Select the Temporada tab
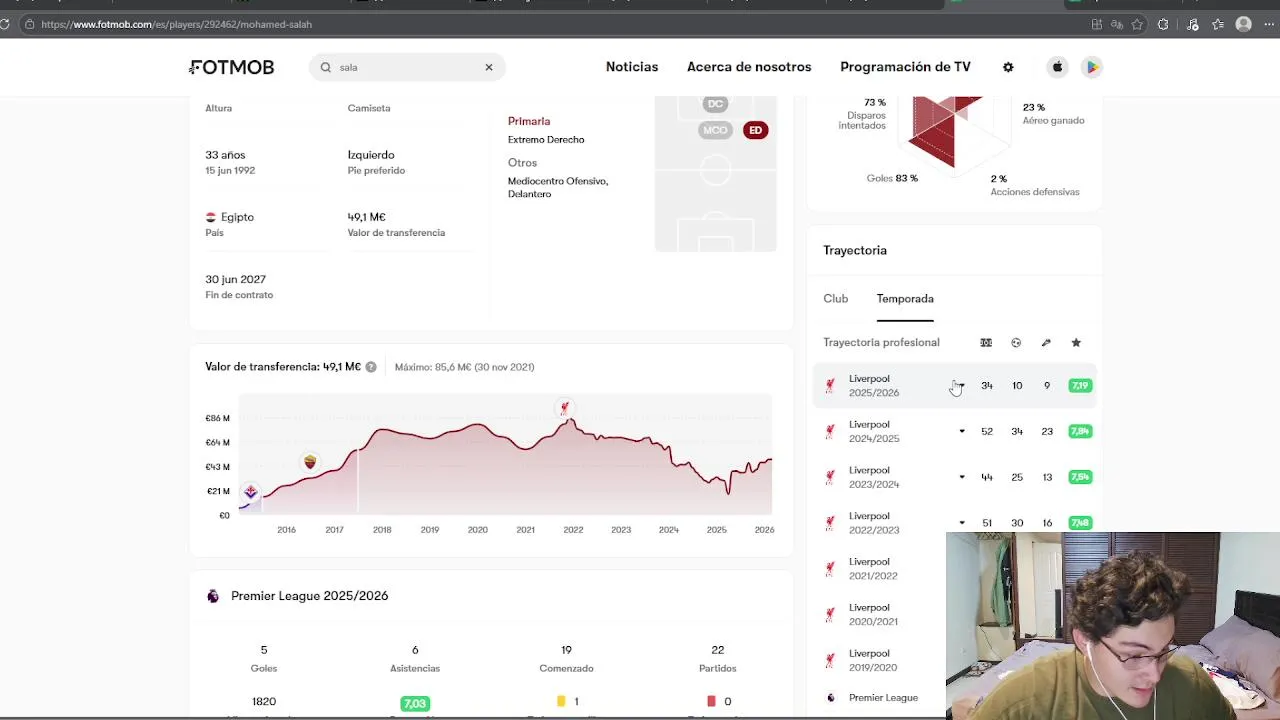The height and width of the screenshot is (720, 1280). tap(905, 299)
